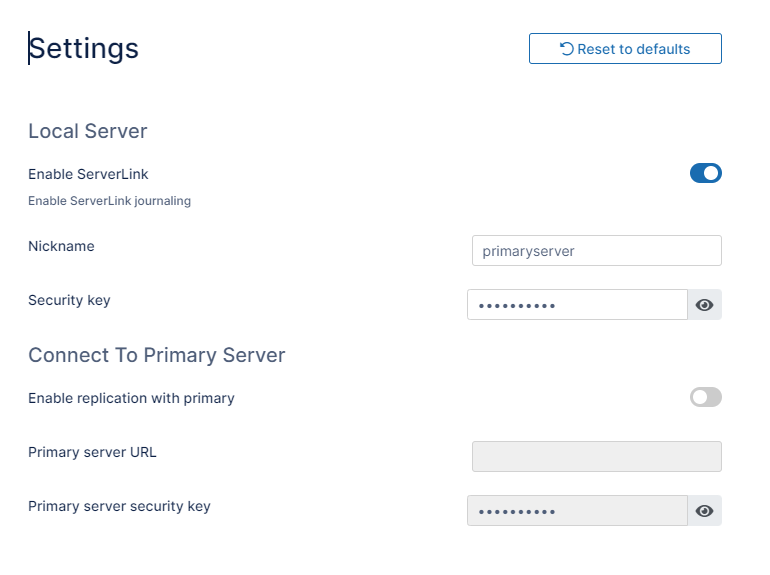770x575 pixels.
Task: Select the Primary server URL text box
Action: (x=596, y=457)
